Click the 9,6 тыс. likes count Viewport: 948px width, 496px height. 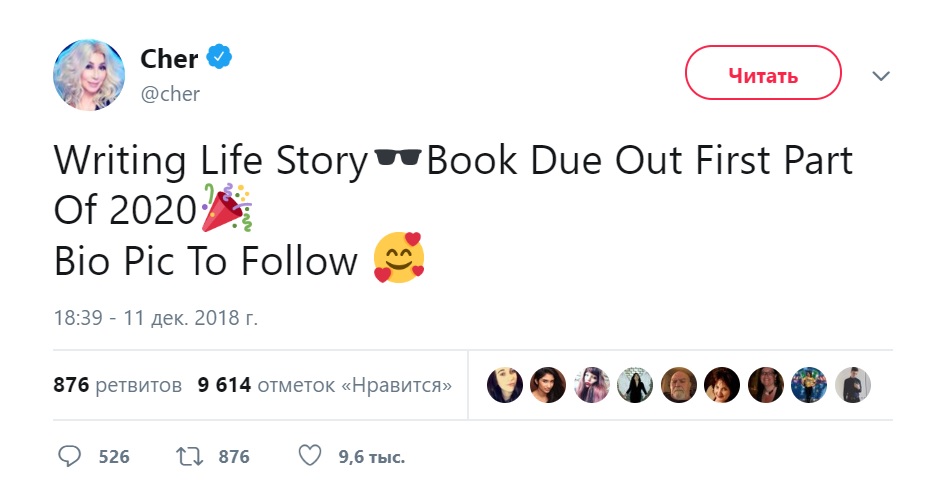pyautogui.click(x=371, y=457)
